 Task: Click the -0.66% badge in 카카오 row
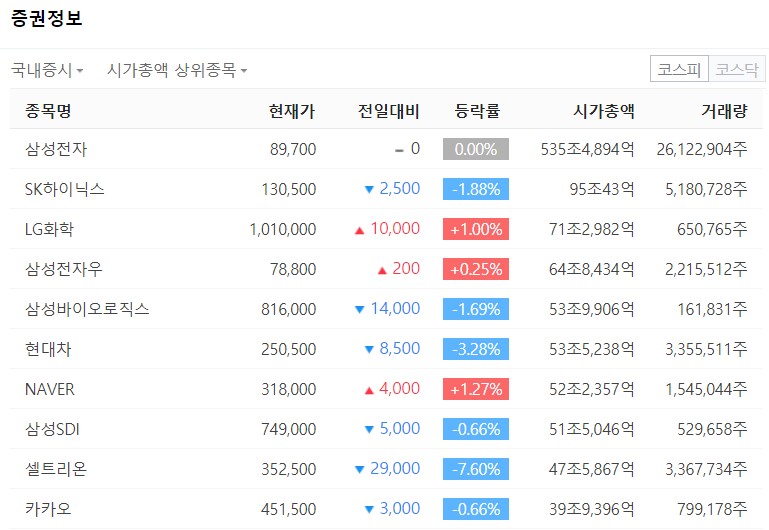(x=476, y=509)
